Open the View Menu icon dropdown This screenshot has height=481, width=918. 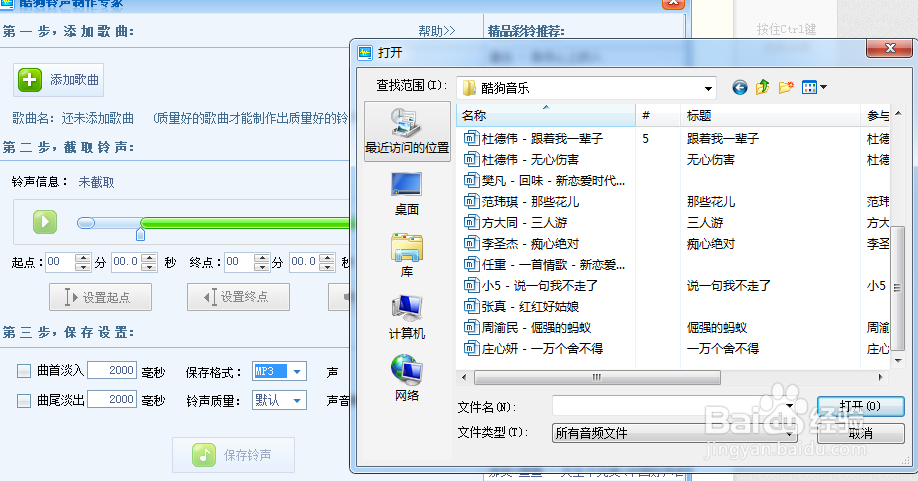814,88
